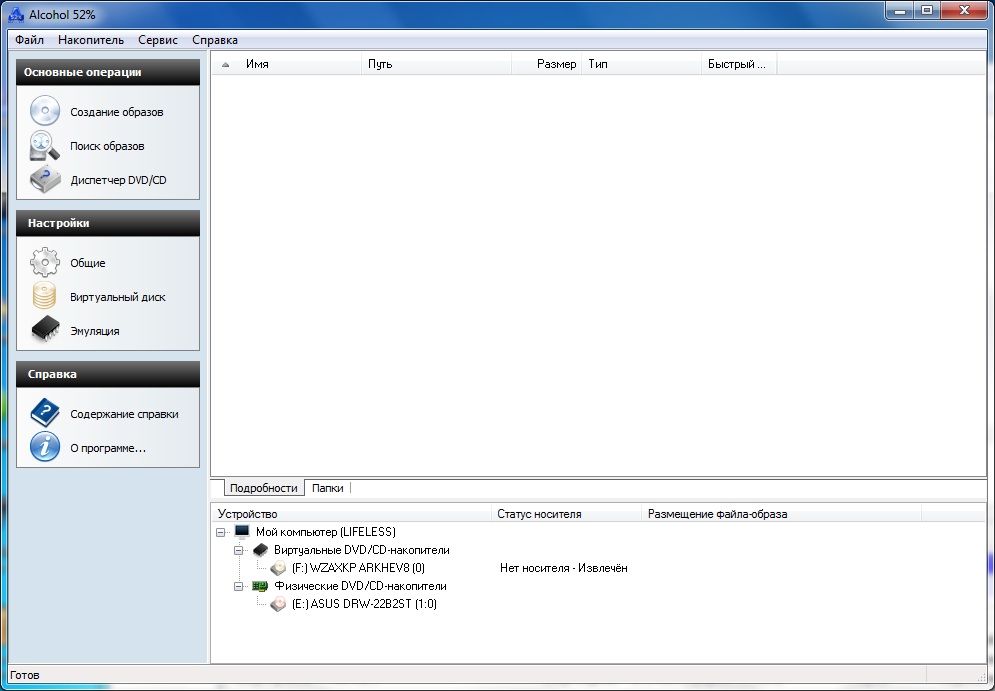Collapse Физические DVD/CD-накопители node
995x691 pixels.
pos(239,586)
